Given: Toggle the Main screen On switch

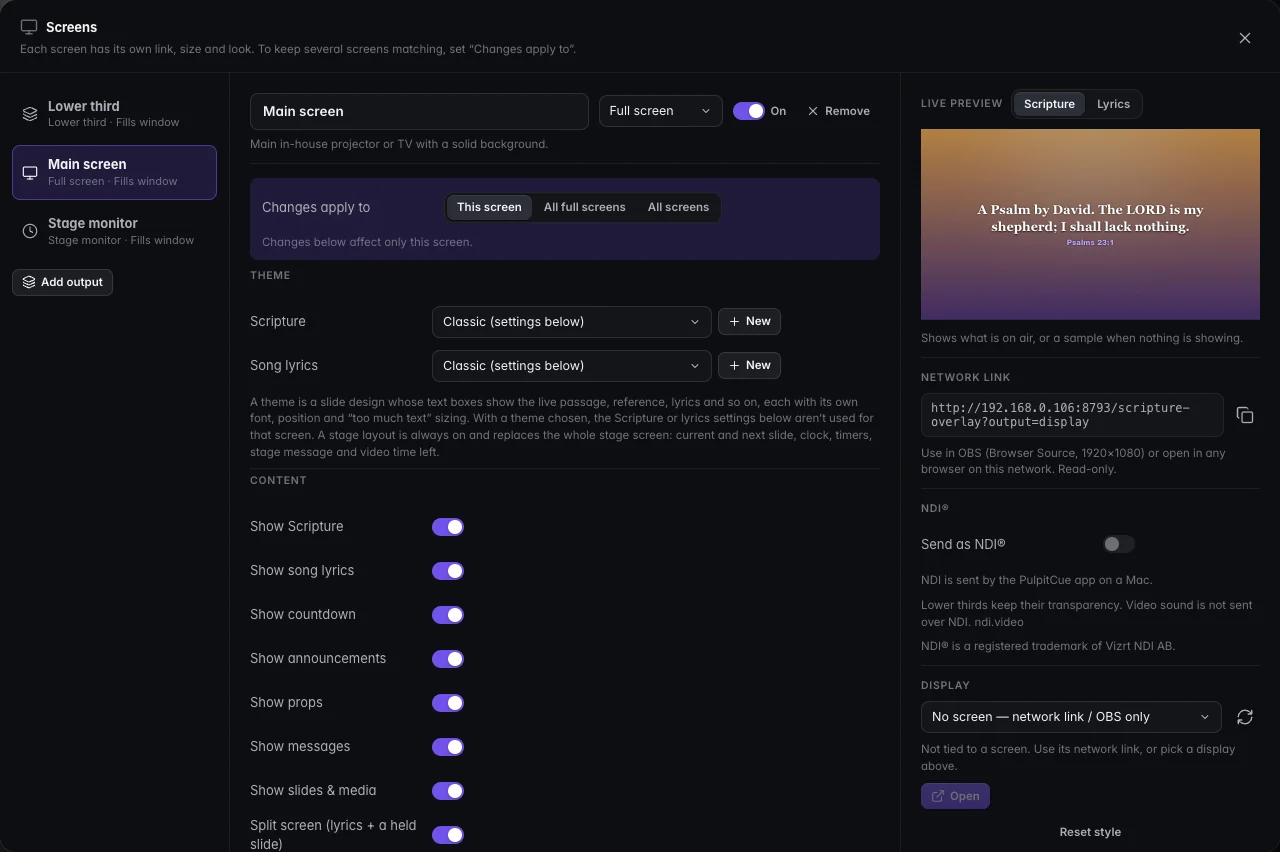Looking at the screenshot, I should pyautogui.click(x=749, y=111).
